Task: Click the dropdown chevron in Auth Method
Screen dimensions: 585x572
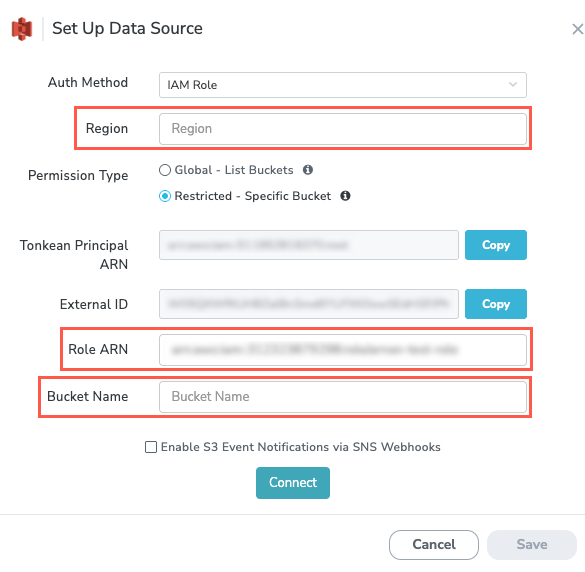Action: pyautogui.click(x=513, y=85)
